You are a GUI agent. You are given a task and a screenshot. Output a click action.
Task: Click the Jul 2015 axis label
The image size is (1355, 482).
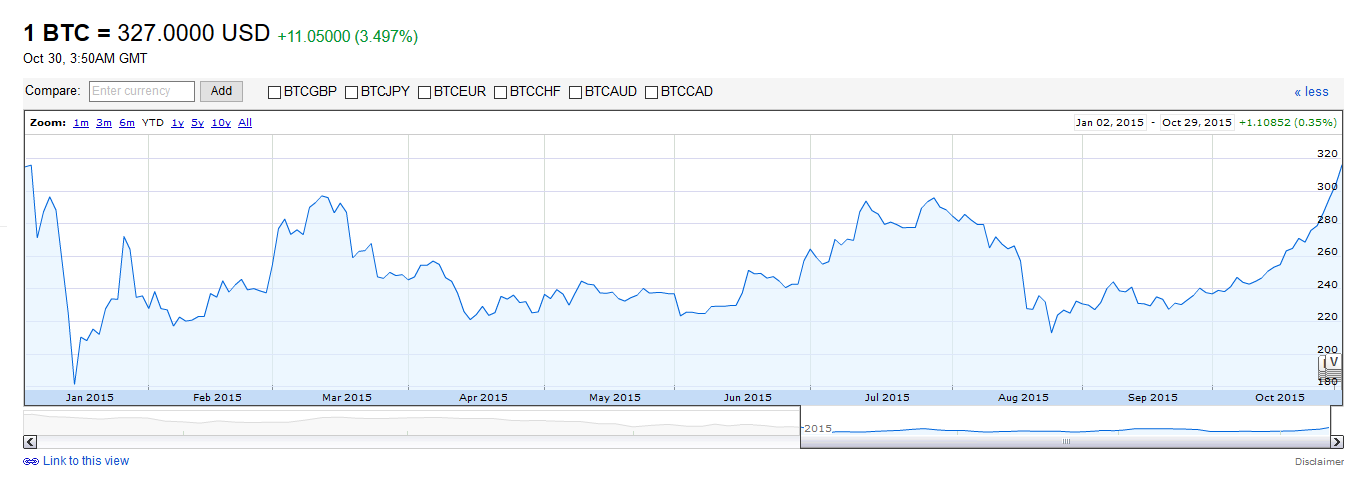click(x=887, y=397)
